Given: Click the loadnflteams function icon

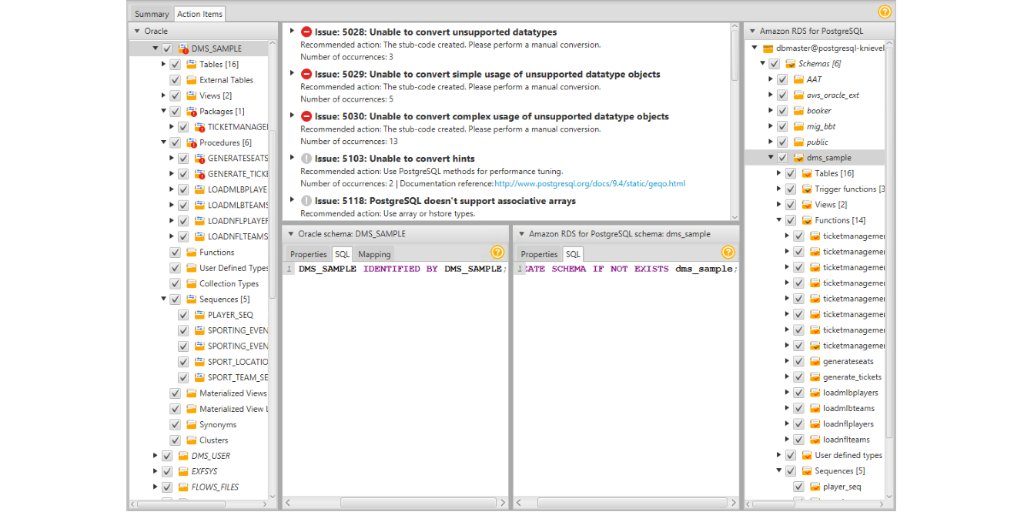Looking at the screenshot, I should click(815, 440).
